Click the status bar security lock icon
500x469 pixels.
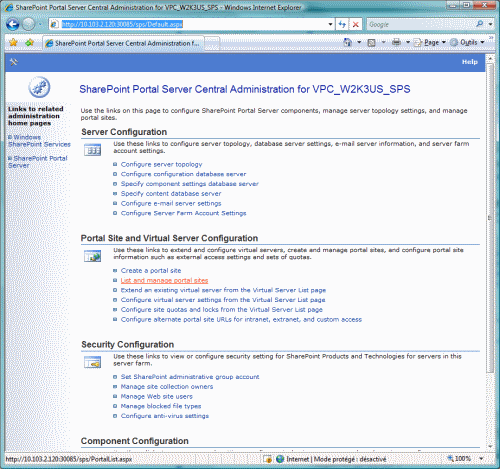pyautogui.click(x=268, y=459)
